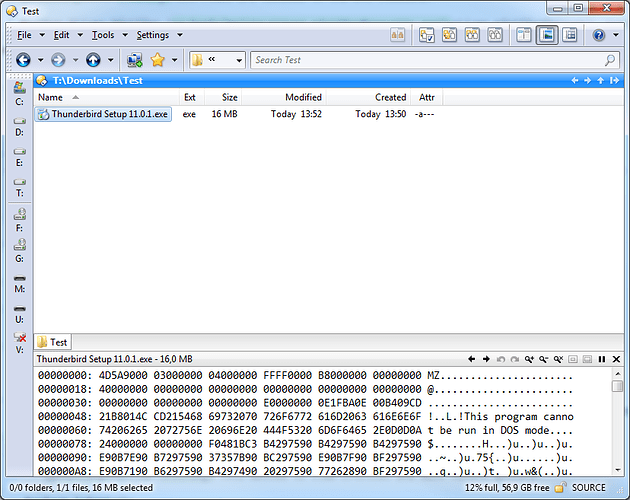Viewport: 630px width, 500px height.
Task: Click the path bar back arrow
Action: (575, 81)
